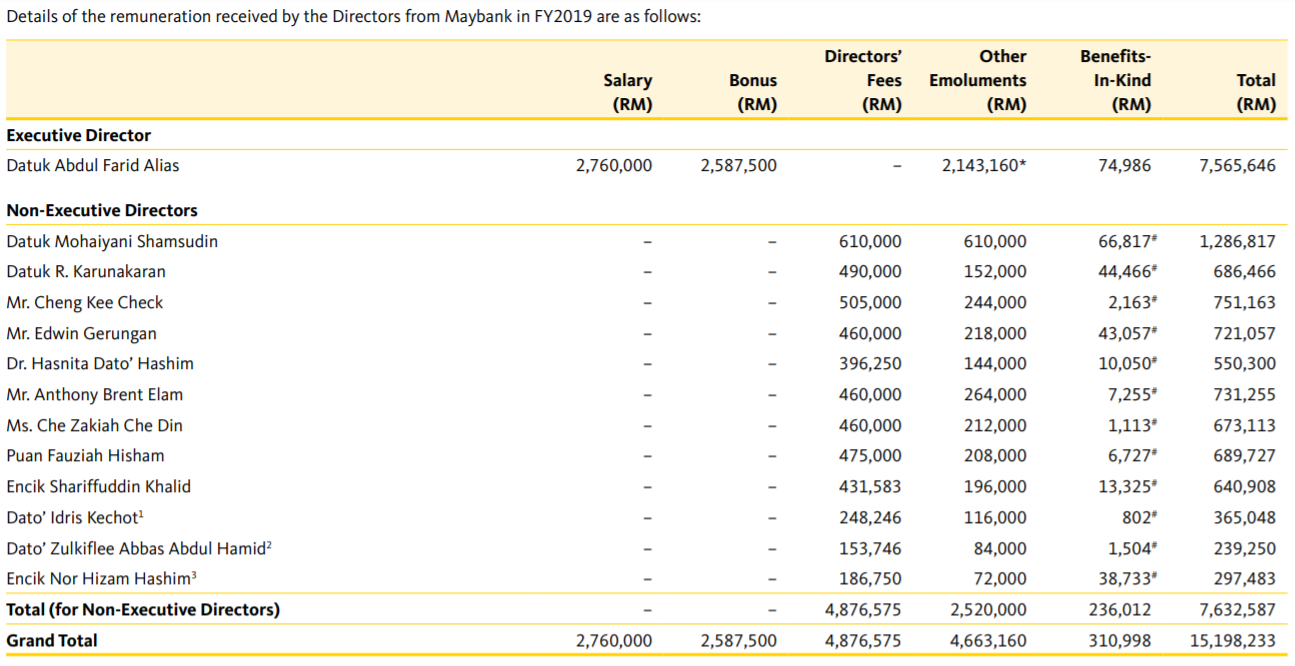The image size is (1295, 666).
Task: Click the Non-Executive Directors section heading
Action: 102,210
